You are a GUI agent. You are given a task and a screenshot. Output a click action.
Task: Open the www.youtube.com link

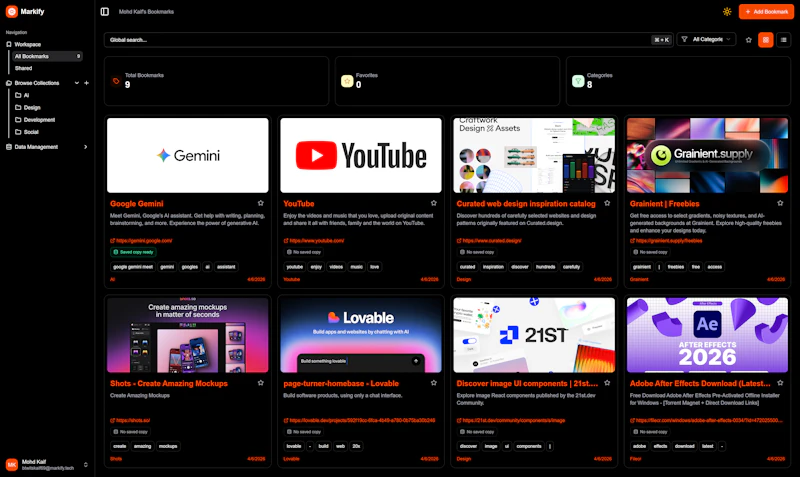(314, 241)
